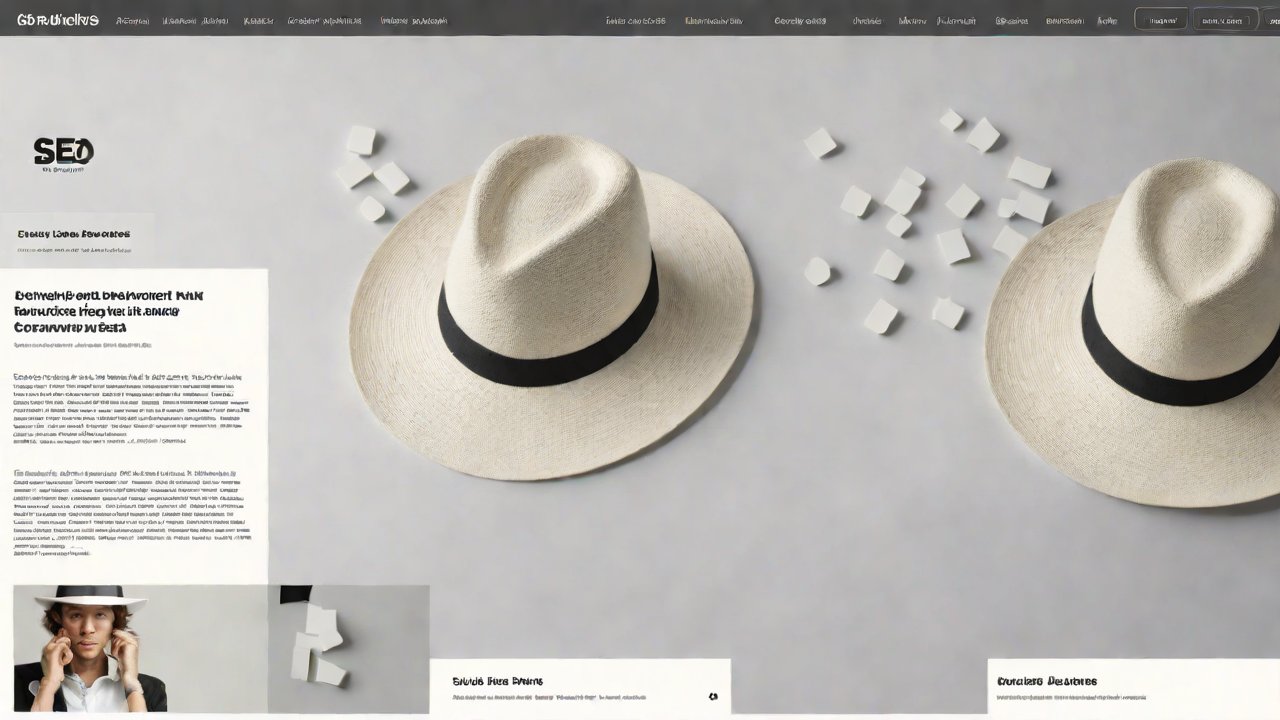
Task: Click the black SEO logo on the left
Action: [x=63, y=151]
